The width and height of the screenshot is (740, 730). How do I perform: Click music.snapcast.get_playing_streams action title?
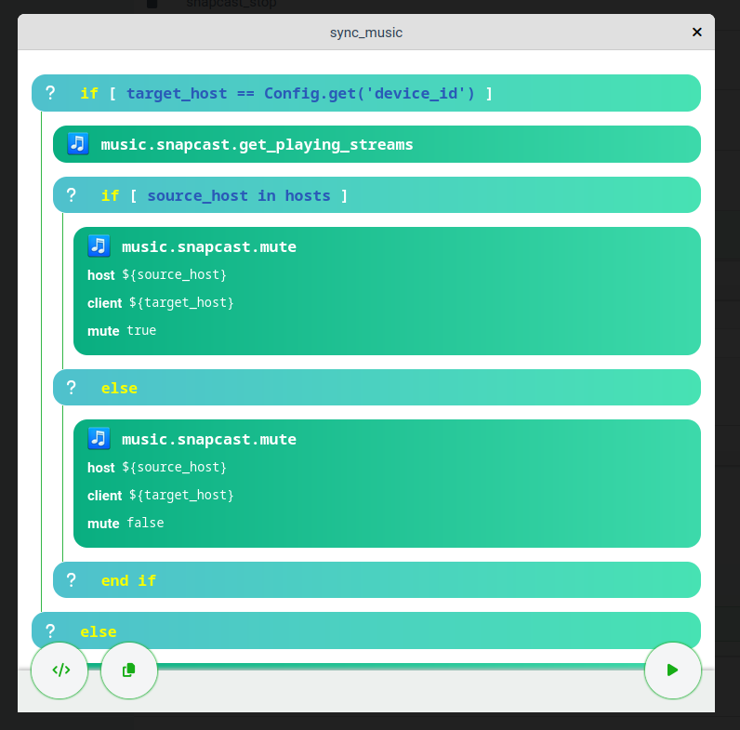[257, 144]
